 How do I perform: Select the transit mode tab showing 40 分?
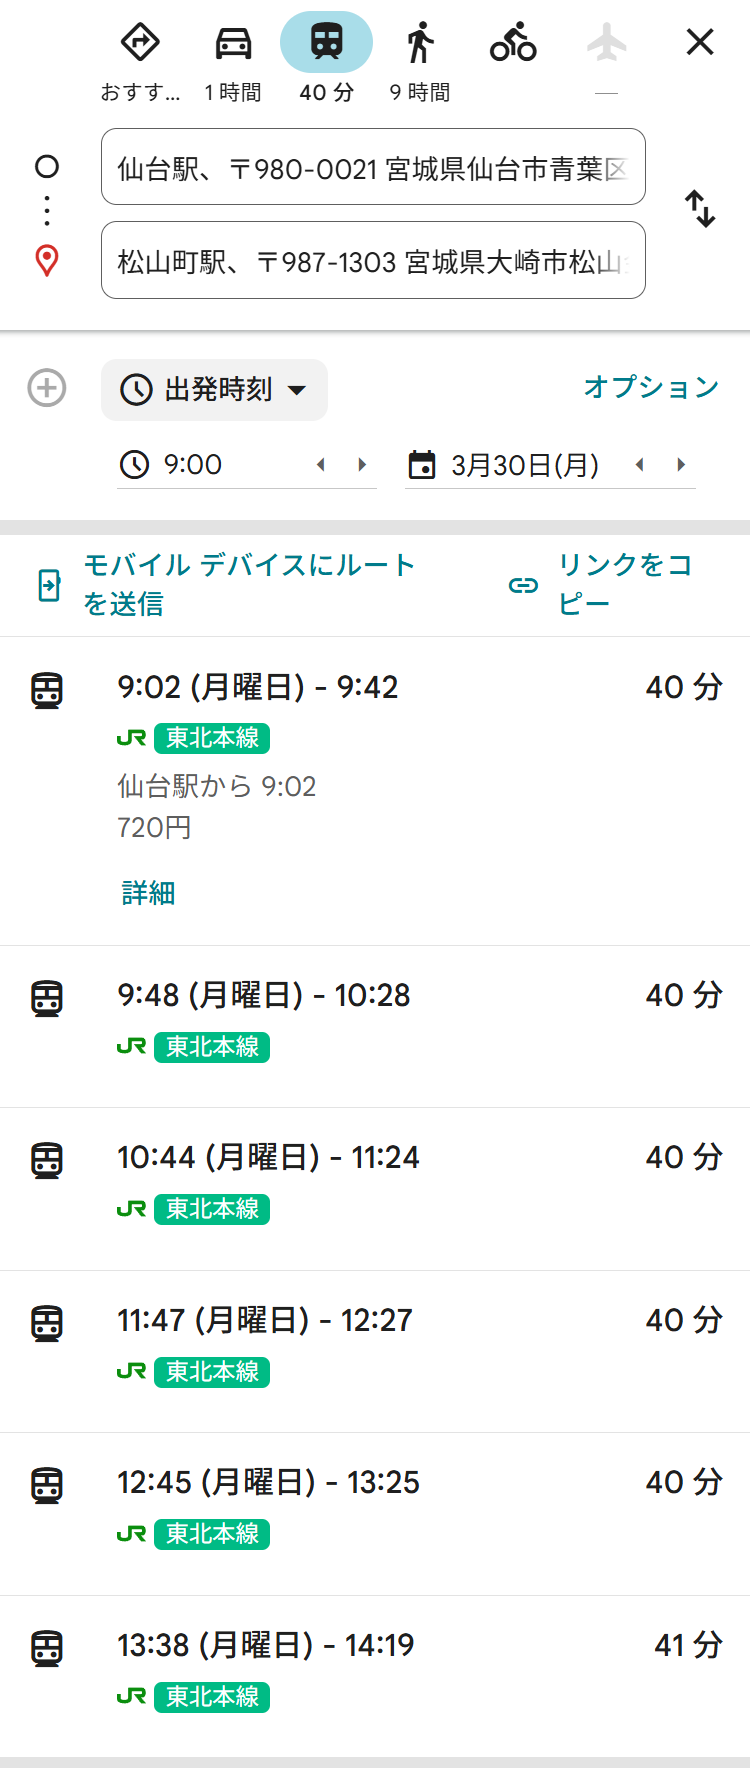click(326, 44)
